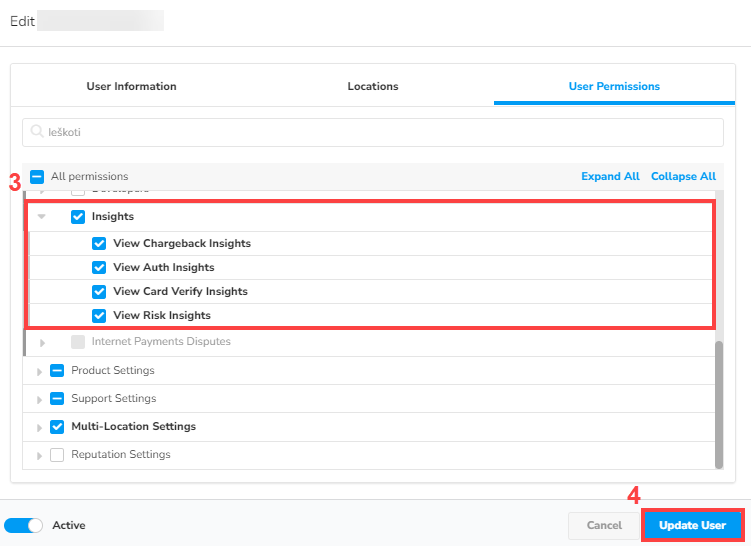Open the Locations tab
Image resolution: width=751 pixels, height=546 pixels.
click(373, 86)
